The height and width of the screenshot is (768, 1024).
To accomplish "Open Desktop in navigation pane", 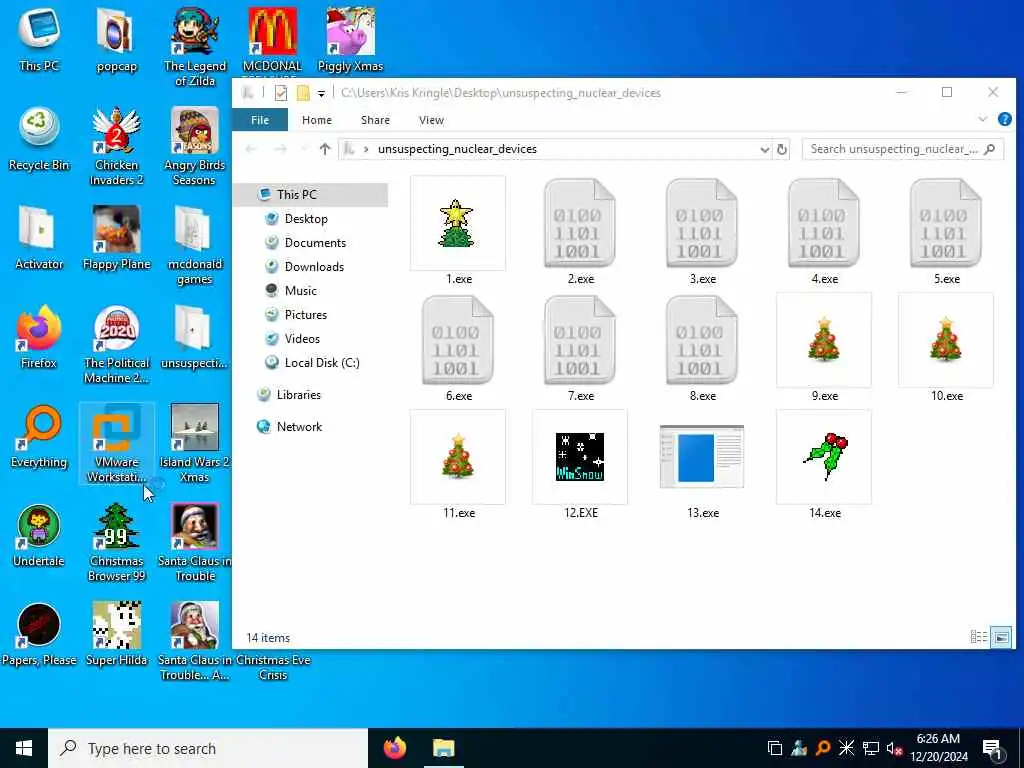I will pos(306,219).
